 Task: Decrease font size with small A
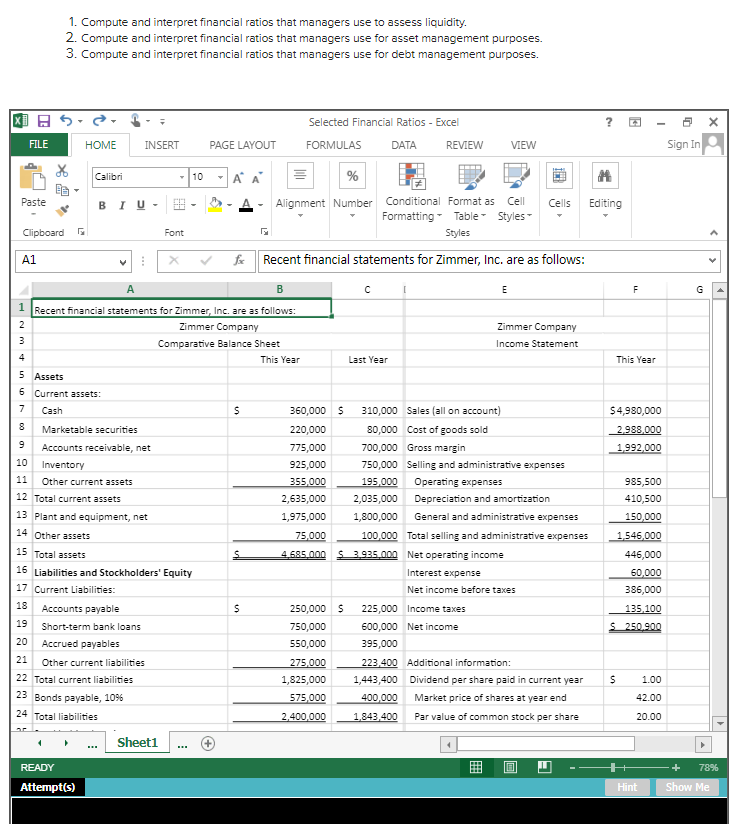(x=257, y=178)
